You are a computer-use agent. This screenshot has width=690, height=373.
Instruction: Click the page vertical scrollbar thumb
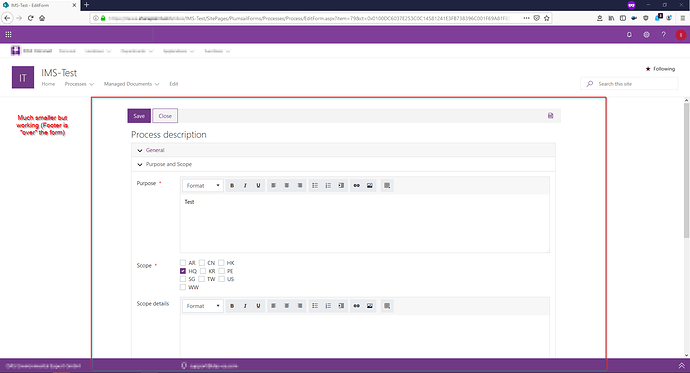point(686,171)
